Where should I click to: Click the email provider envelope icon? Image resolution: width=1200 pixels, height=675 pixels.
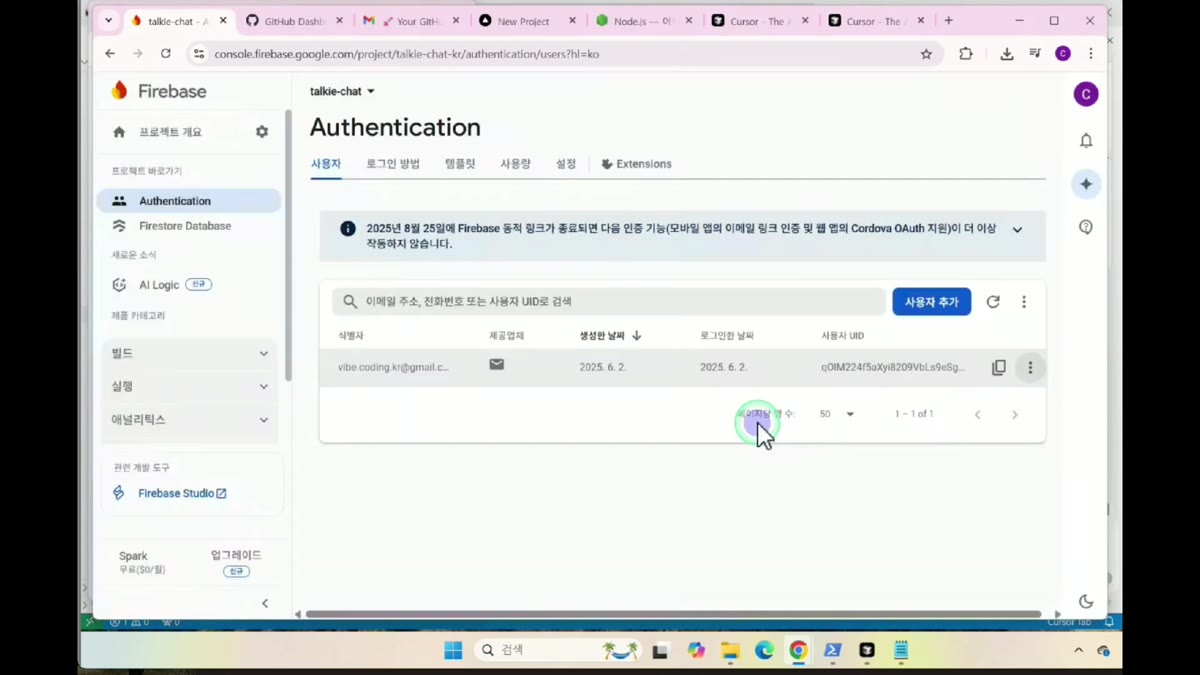coord(497,365)
